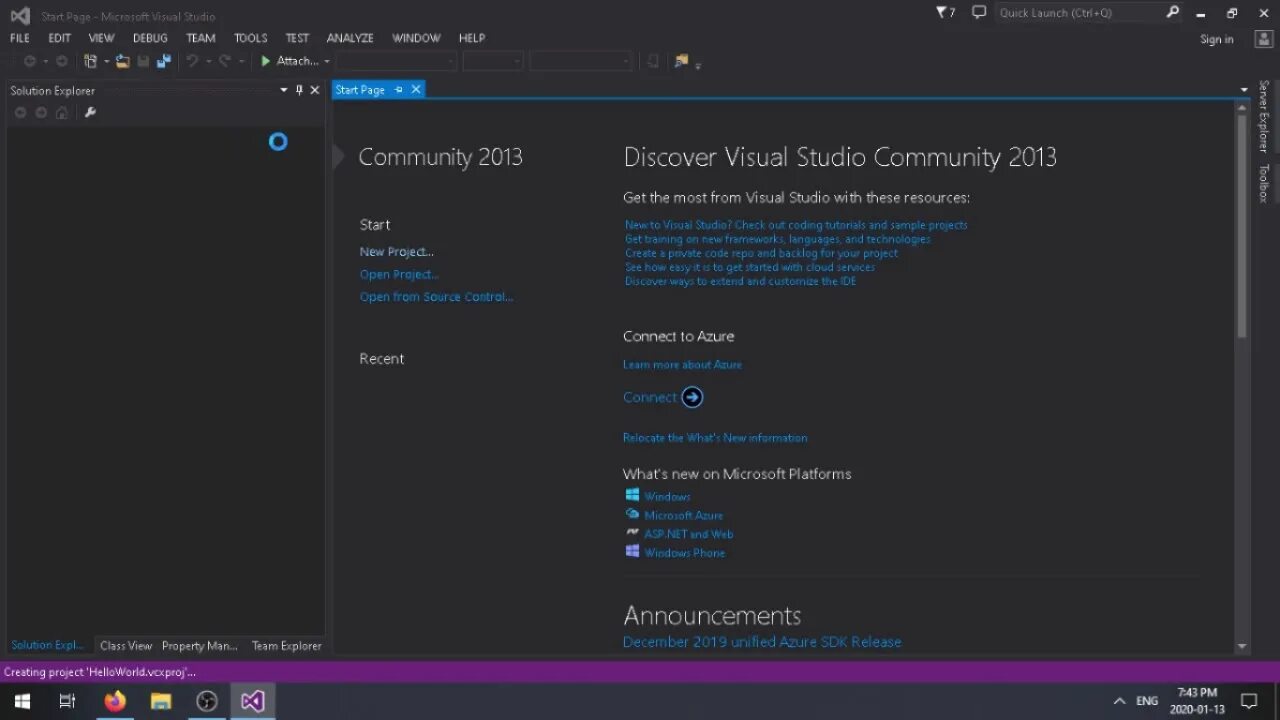Screen dimensions: 1280x720
Task: Open File Explorer from the taskbar
Action: point(161,701)
